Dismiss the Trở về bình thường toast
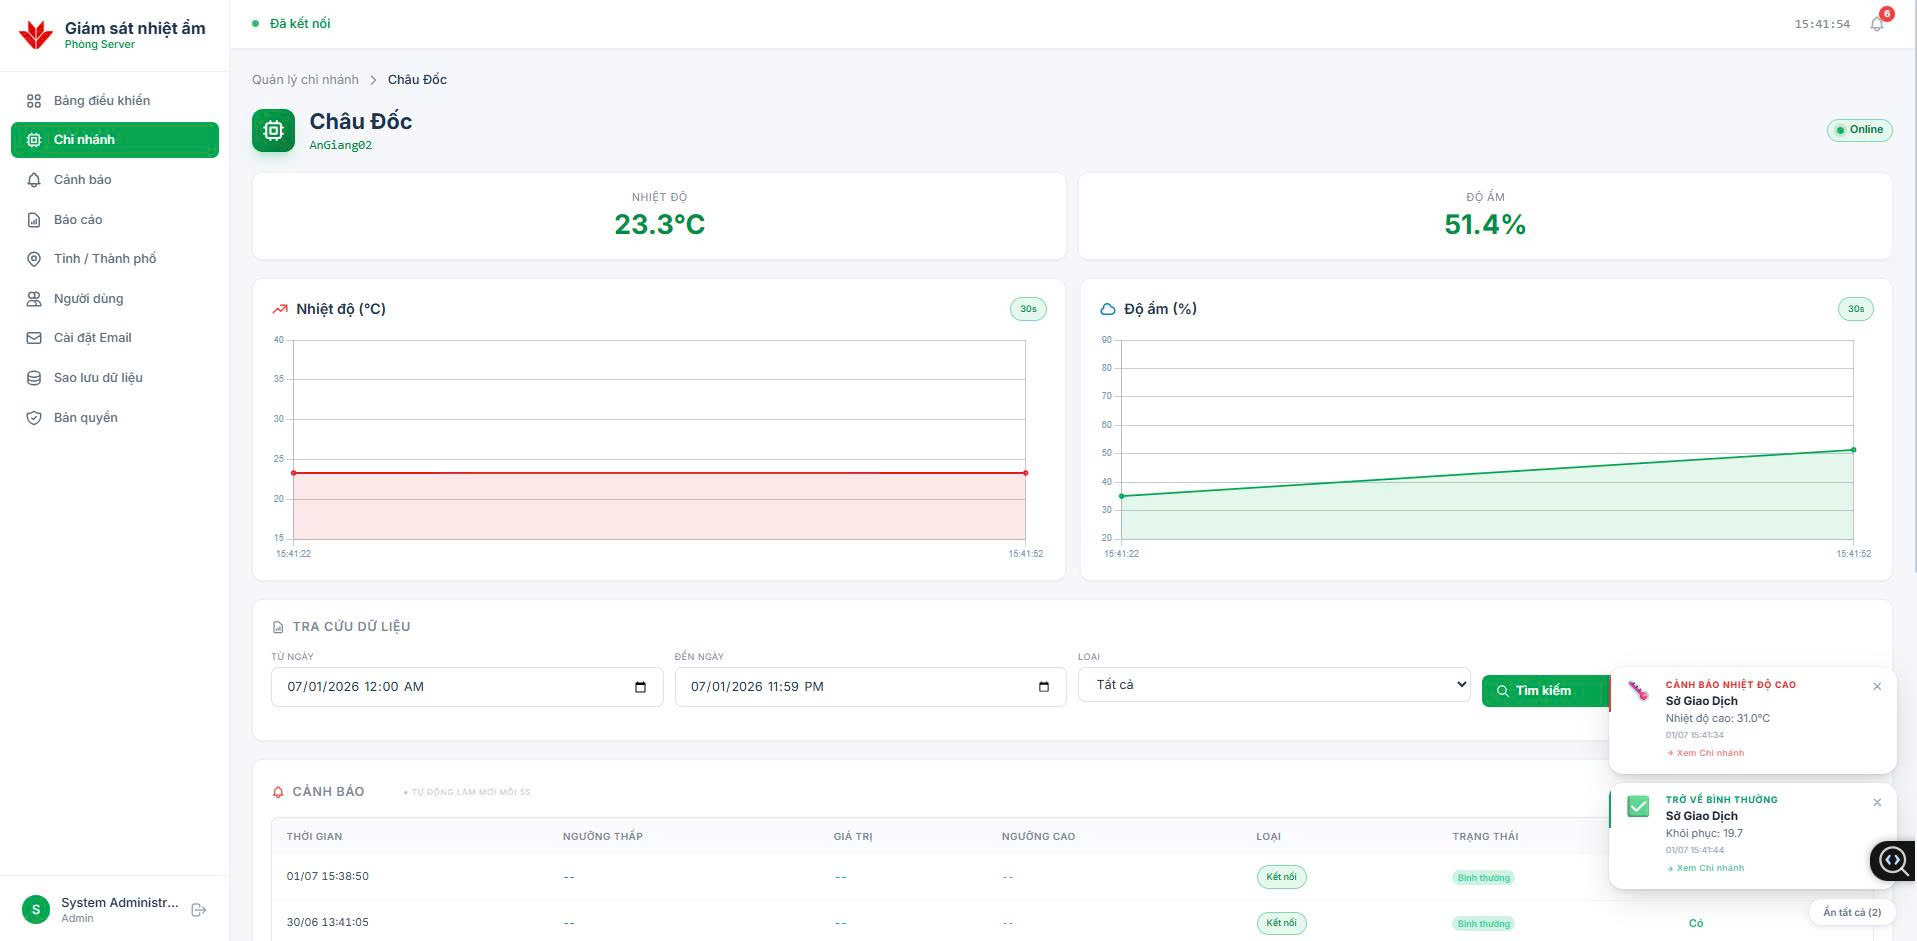The height and width of the screenshot is (941, 1917). pyautogui.click(x=1877, y=803)
